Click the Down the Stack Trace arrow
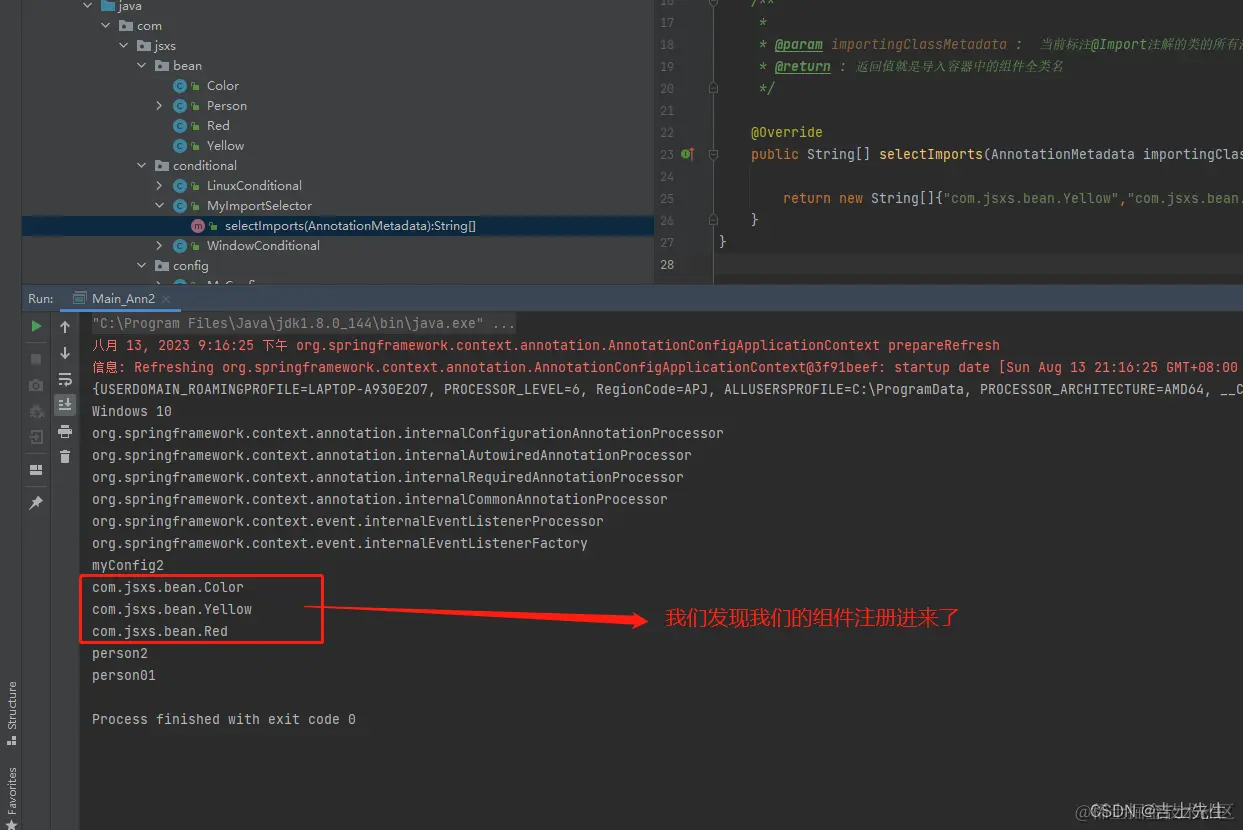The width and height of the screenshot is (1243, 830). (65, 353)
